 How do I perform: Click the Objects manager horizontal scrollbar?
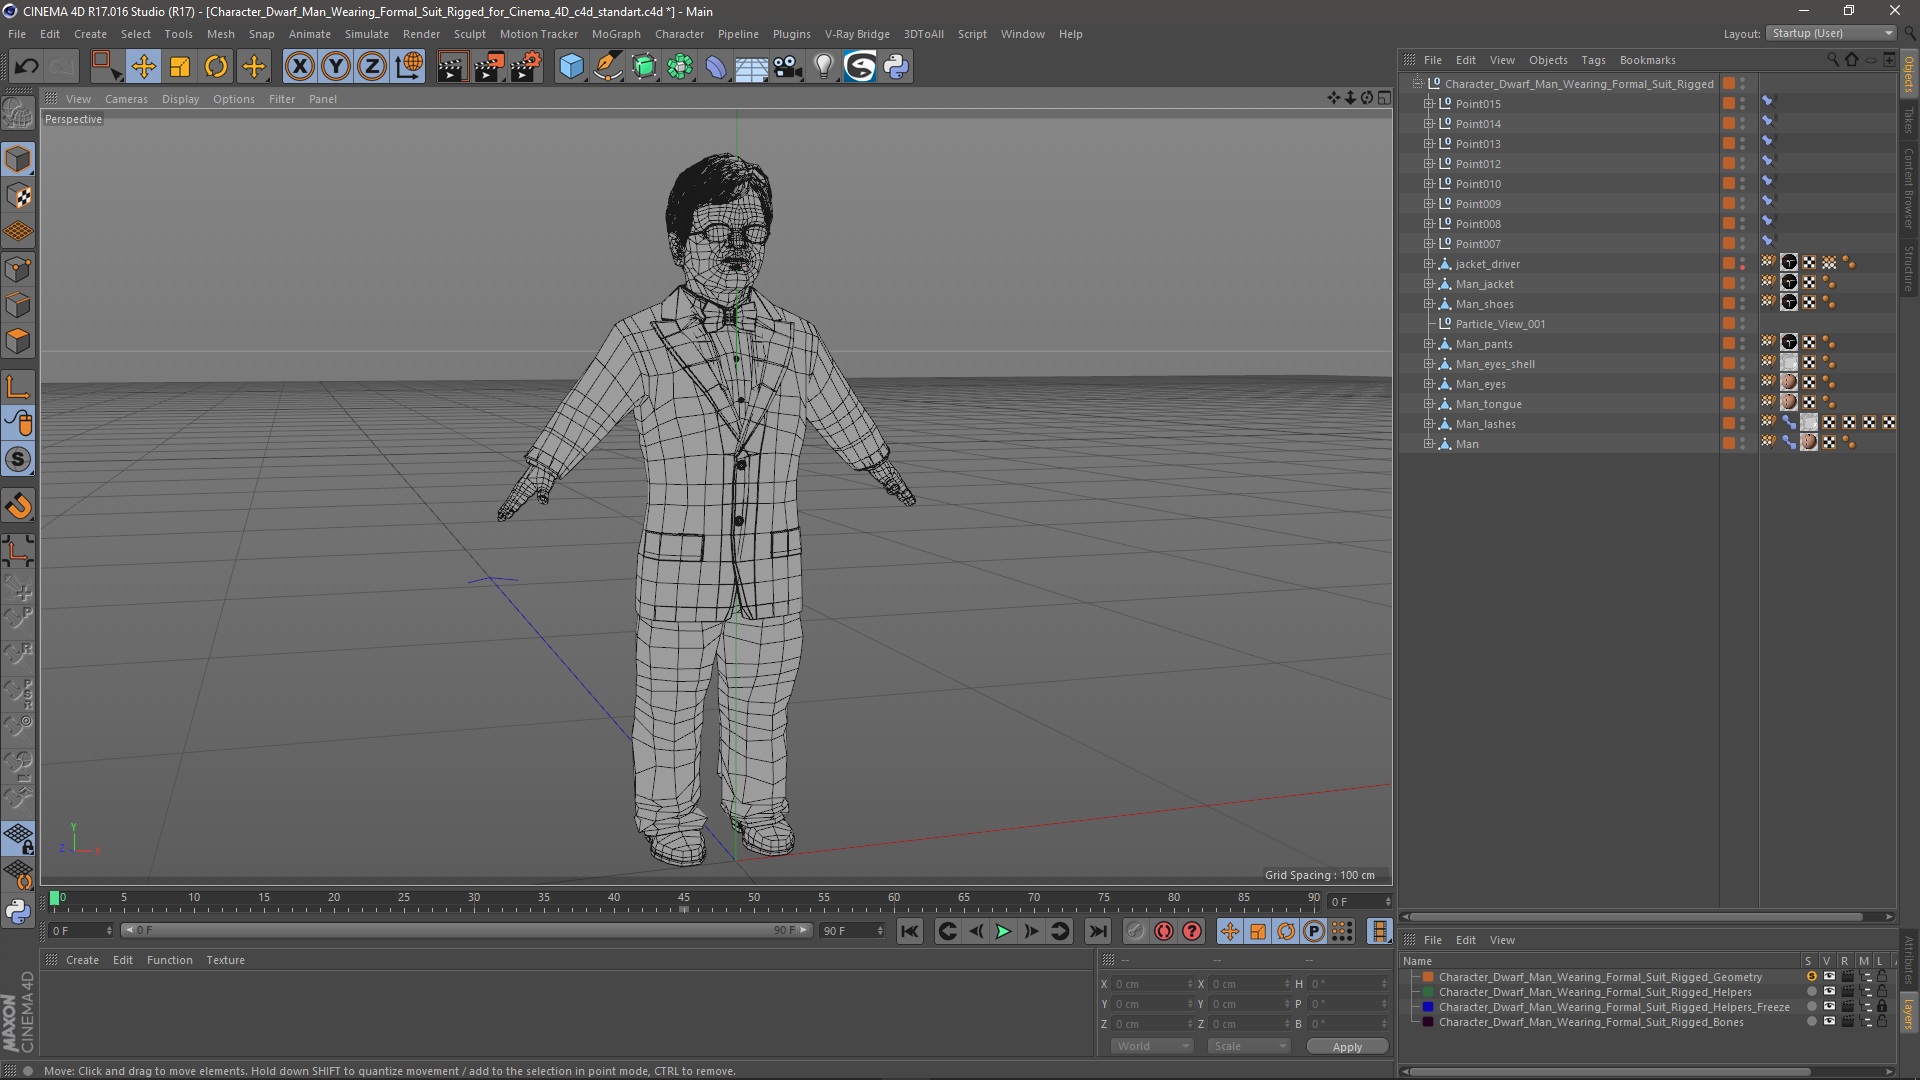[x=1635, y=916]
